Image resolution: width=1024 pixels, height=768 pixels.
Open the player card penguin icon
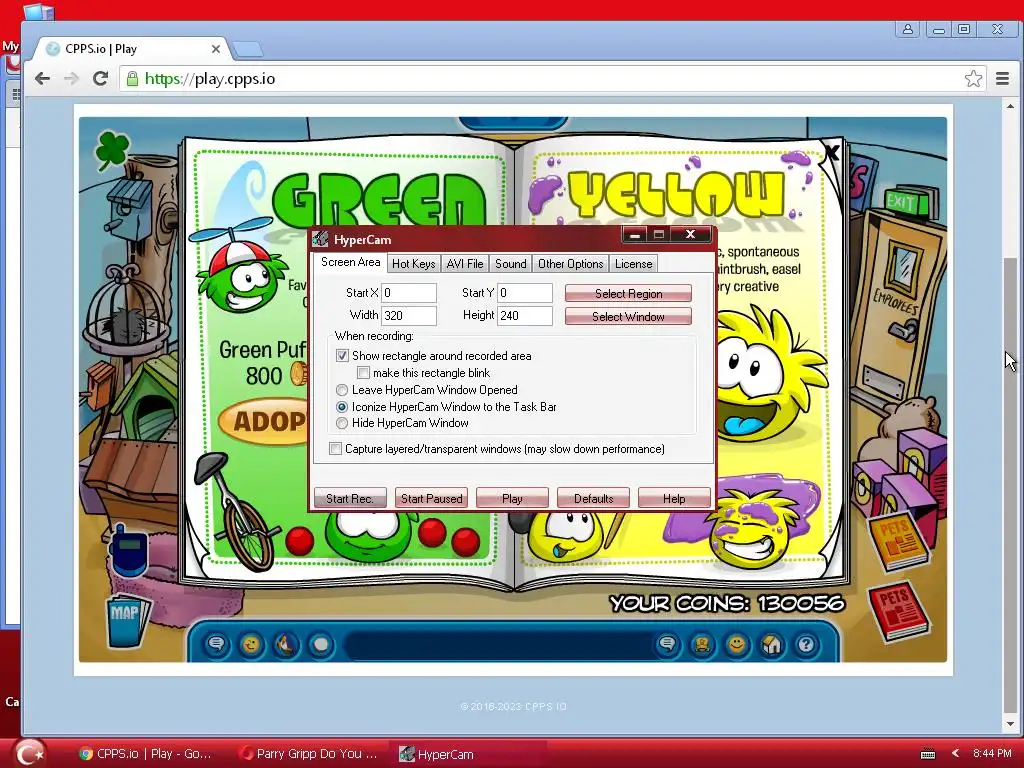coord(702,645)
